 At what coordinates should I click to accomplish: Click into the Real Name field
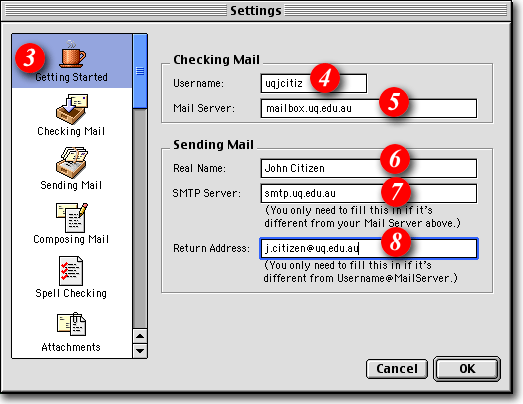(369, 168)
